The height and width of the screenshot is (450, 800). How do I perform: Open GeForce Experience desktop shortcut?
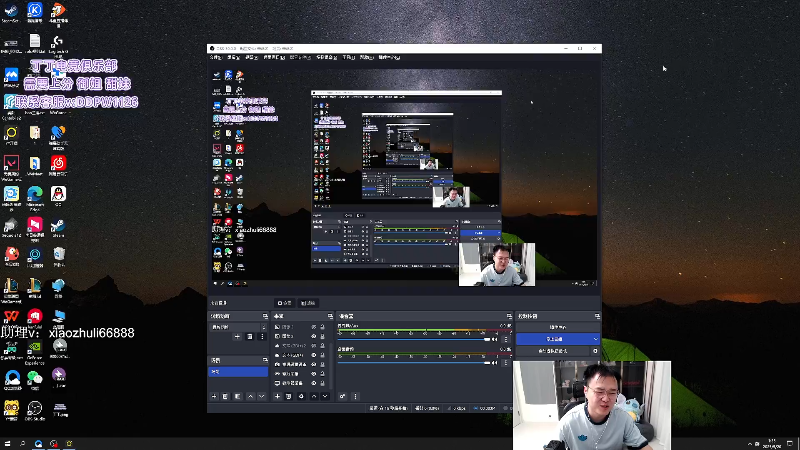pyautogui.click(x=35, y=352)
